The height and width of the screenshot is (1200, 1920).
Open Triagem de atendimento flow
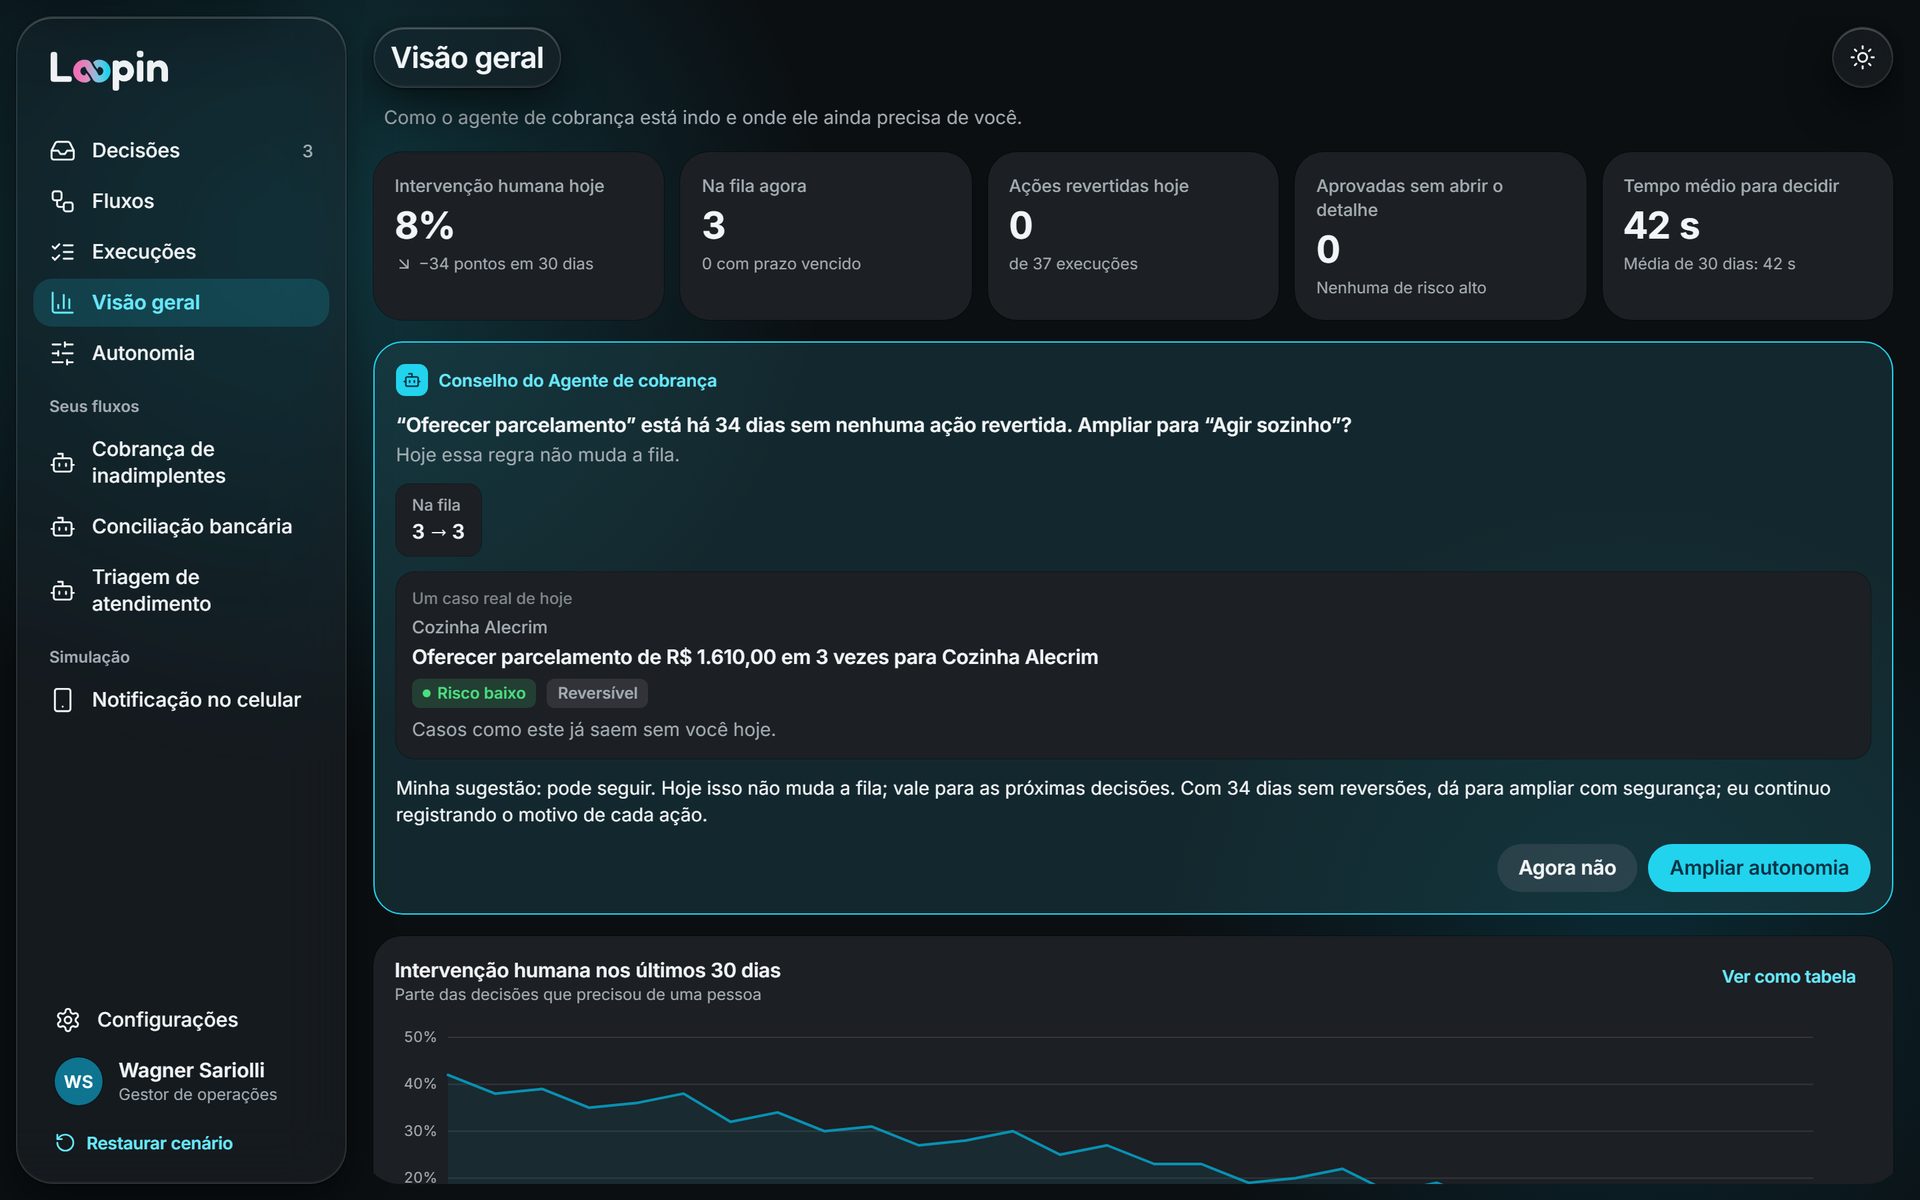click(181, 591)
